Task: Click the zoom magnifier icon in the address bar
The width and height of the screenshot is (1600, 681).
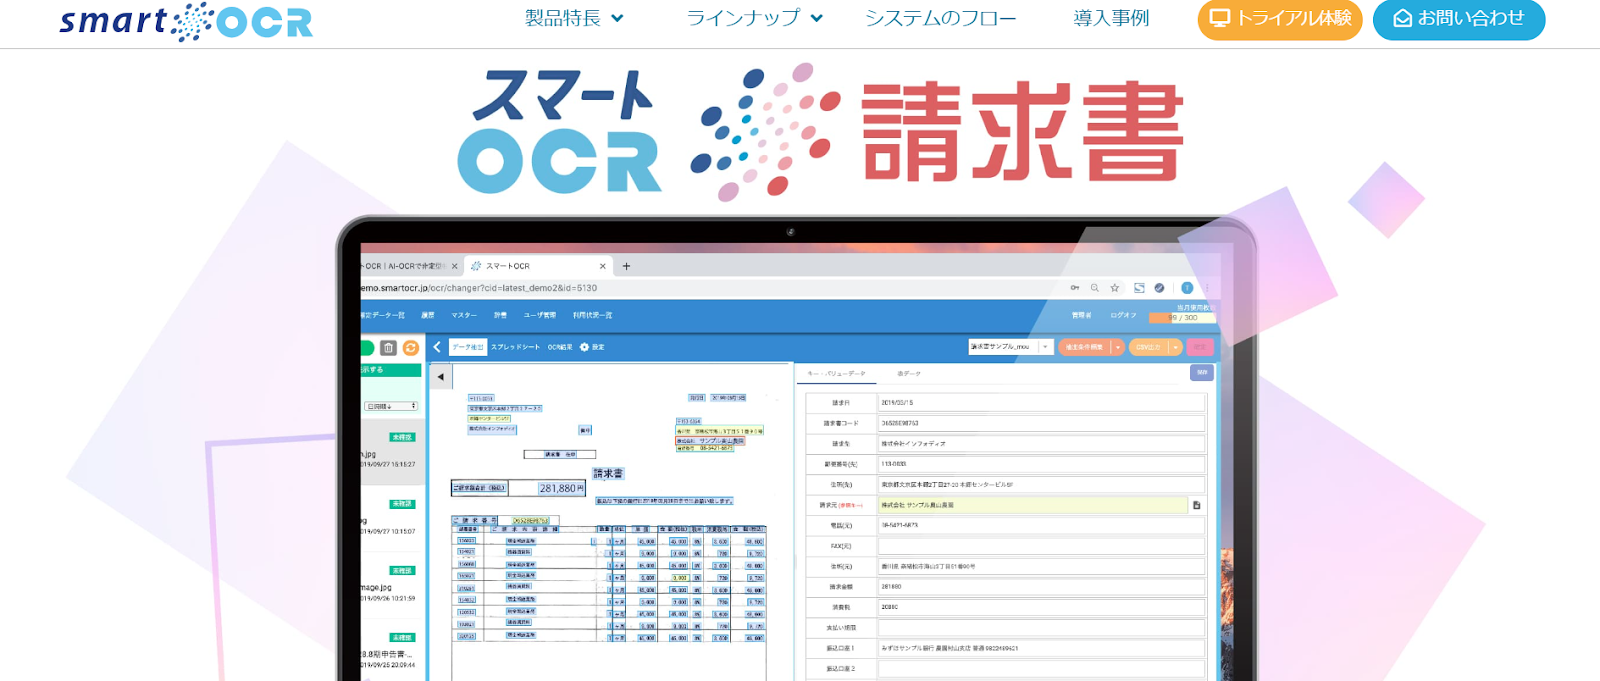Action: (1095, 288)
